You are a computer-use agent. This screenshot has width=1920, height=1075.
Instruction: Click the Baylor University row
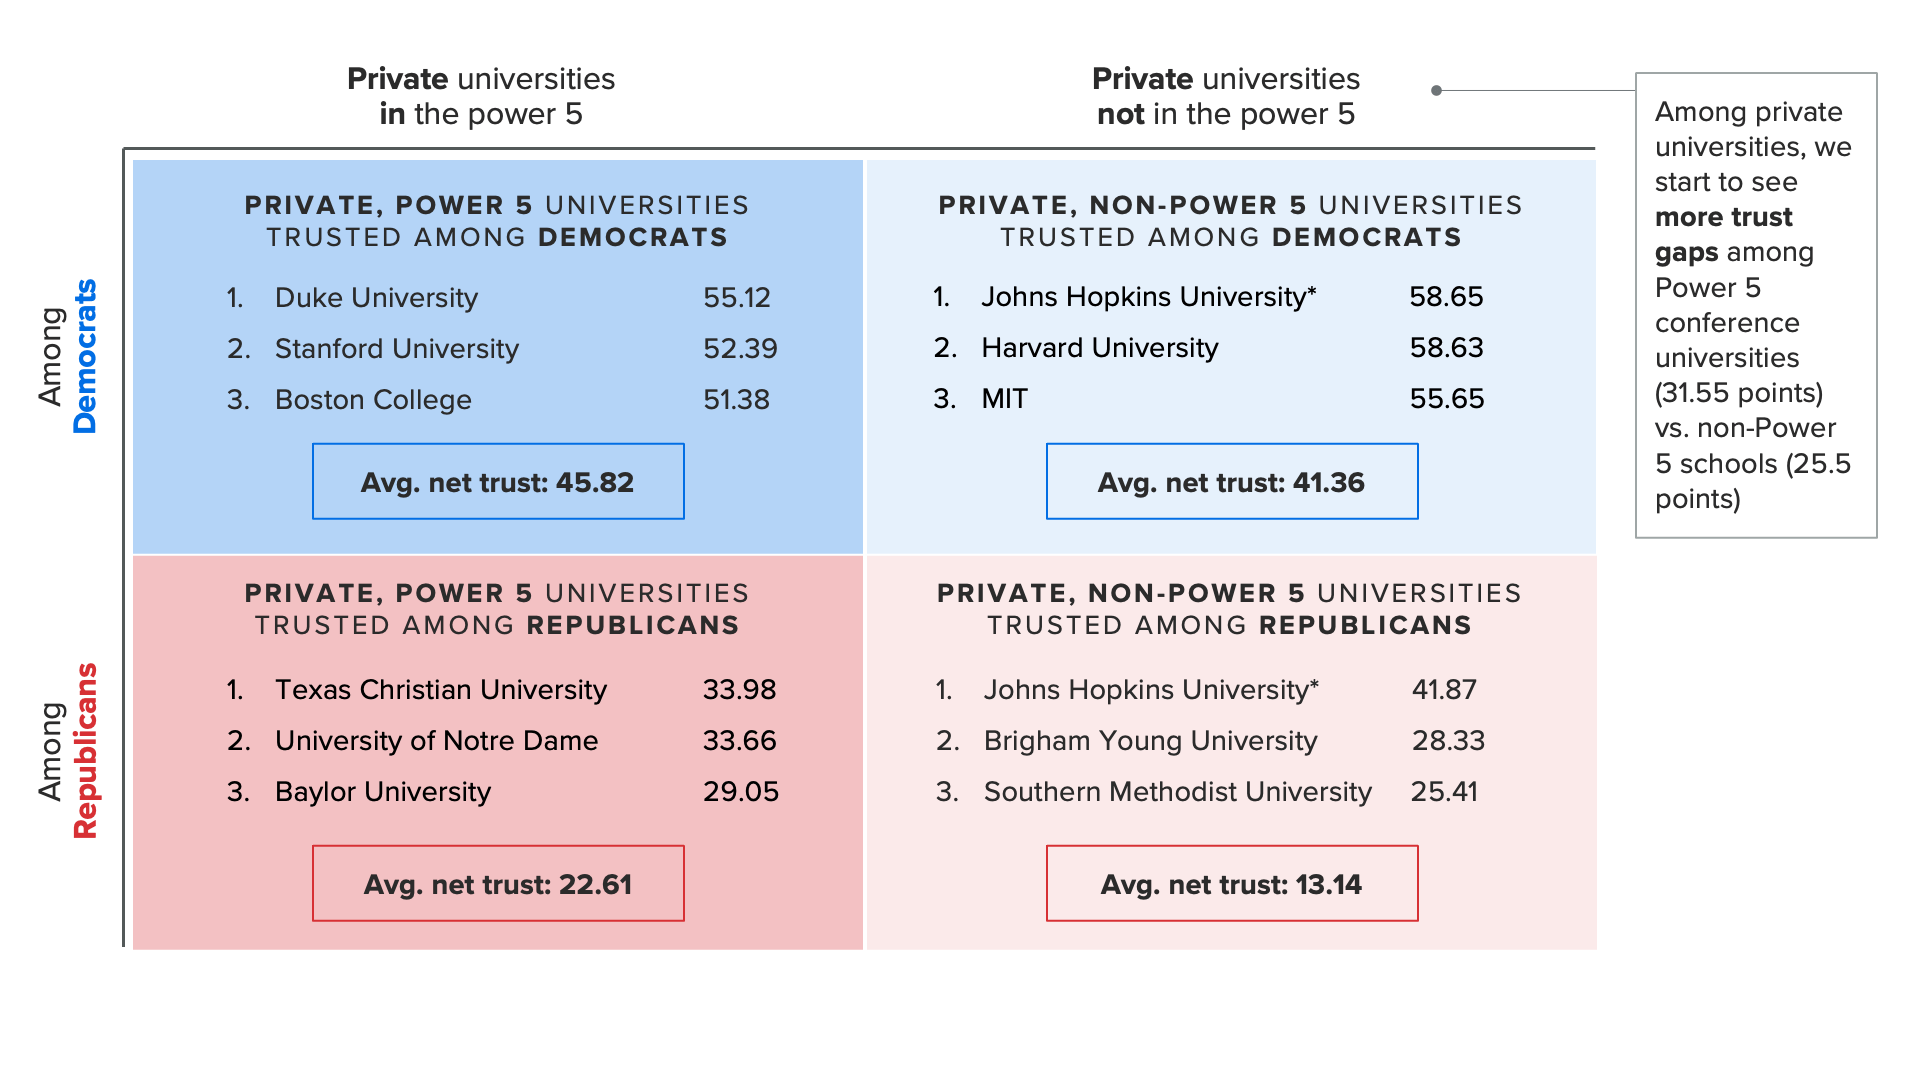click(x=383, y=792)
